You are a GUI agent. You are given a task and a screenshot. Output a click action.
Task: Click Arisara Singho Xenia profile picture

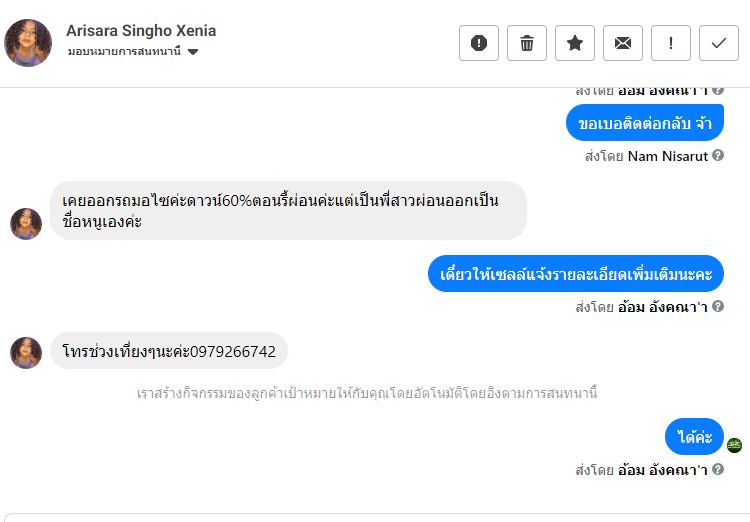click(28, 43)
